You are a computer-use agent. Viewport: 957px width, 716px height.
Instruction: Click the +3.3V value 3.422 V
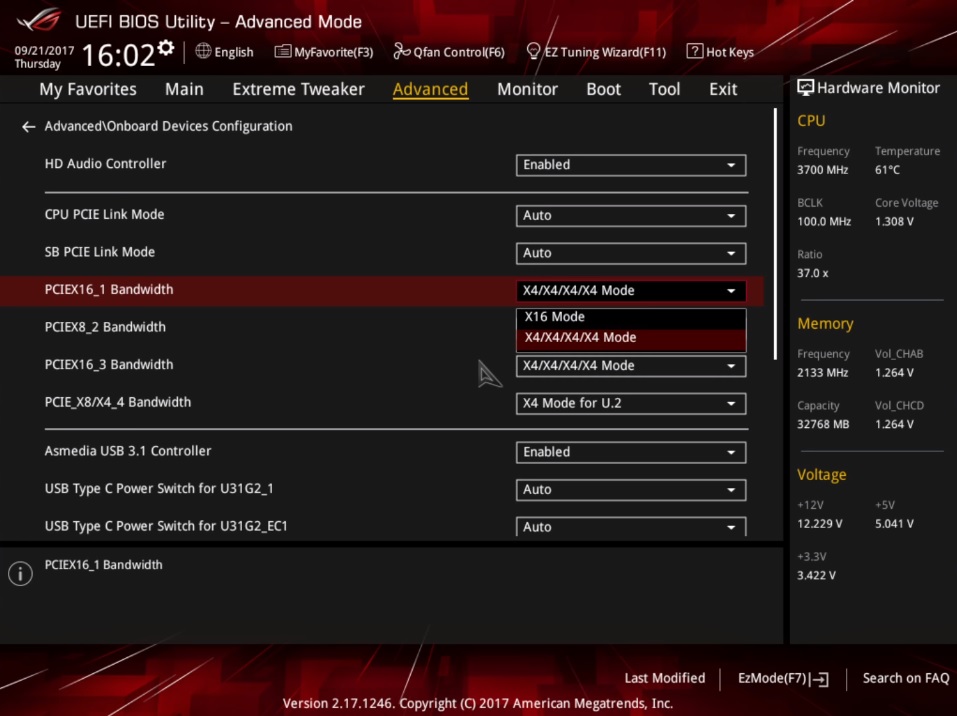click(816, 576)
